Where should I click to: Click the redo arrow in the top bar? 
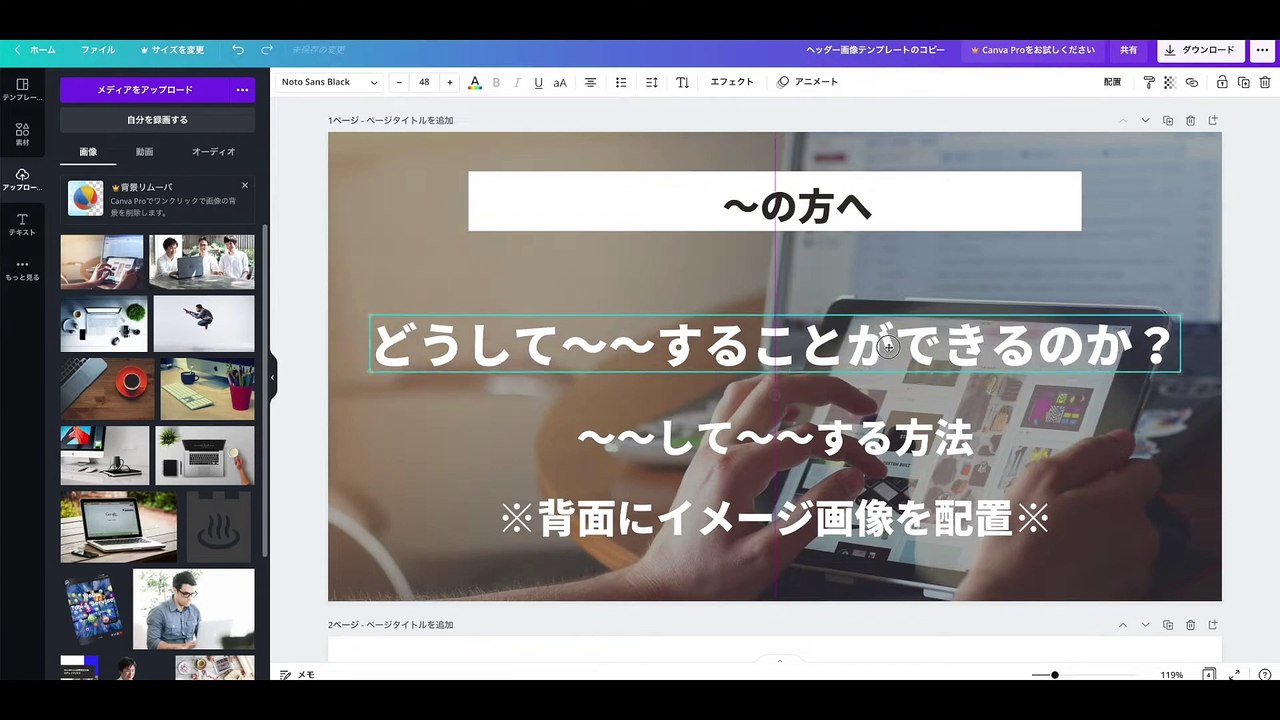(x=267, y=50)
